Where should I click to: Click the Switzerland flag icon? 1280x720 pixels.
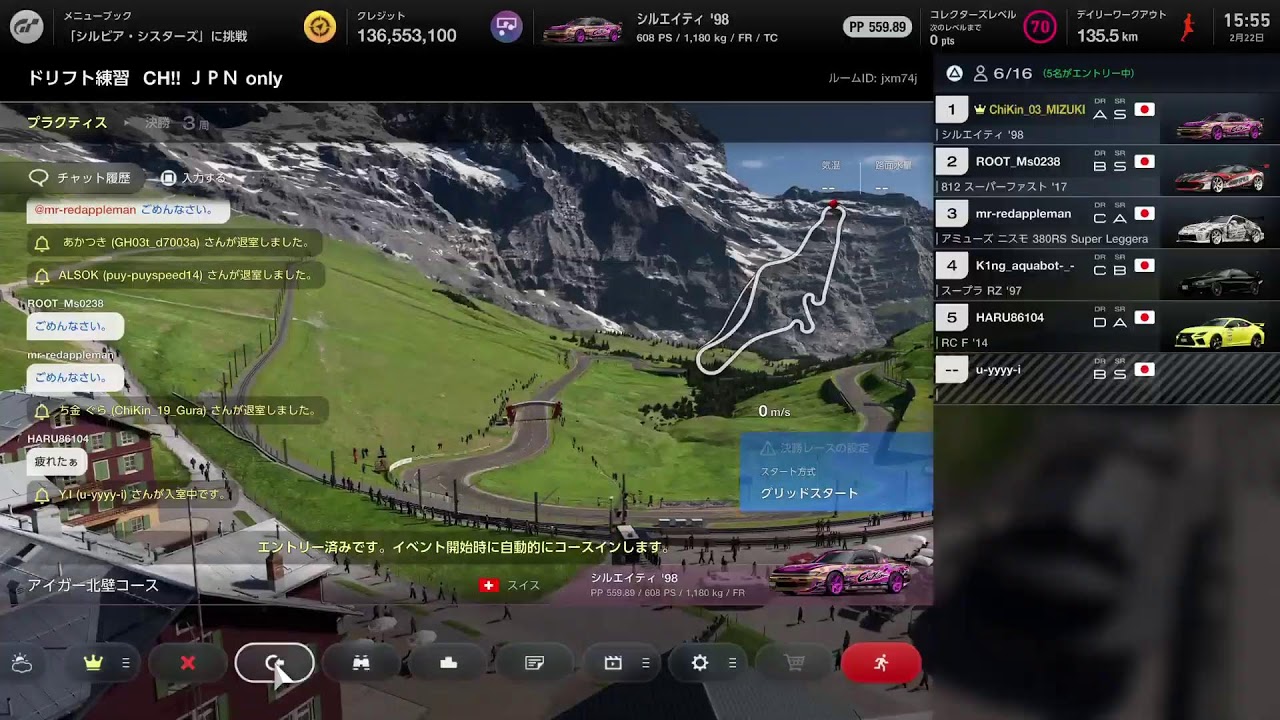coord(489,585)
